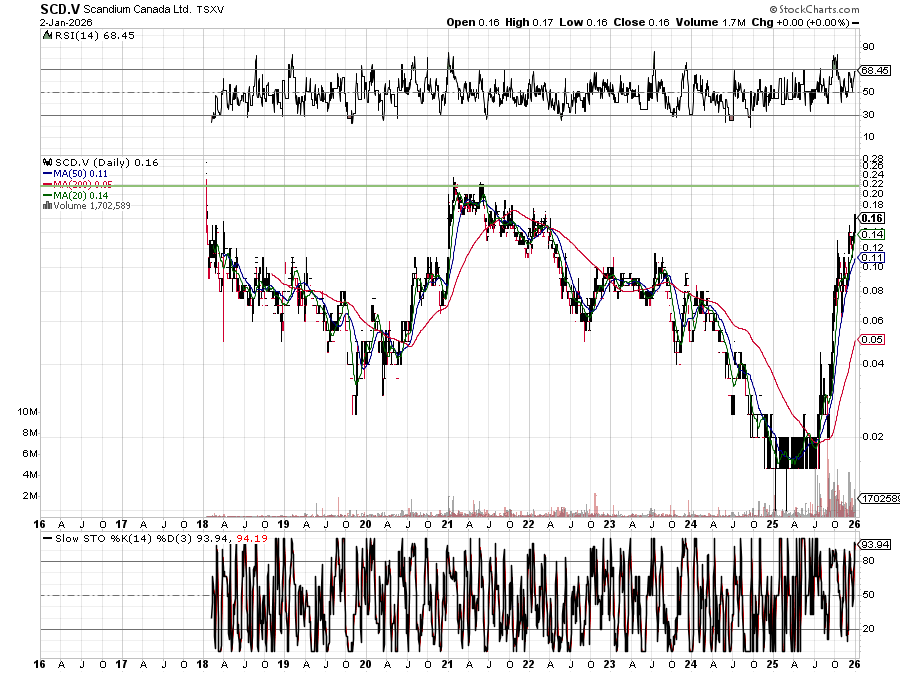Viewport: 900px width, 673px height.
Task: Click the 20 label on the stochastic axis
Action: pos(868,628)
